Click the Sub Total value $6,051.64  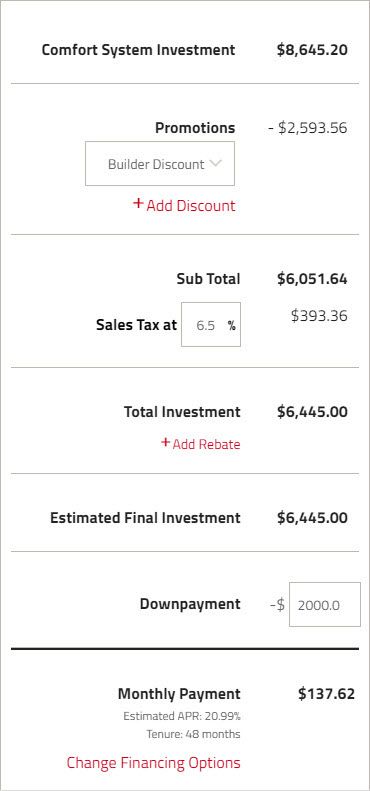click(x=312, y=279)
